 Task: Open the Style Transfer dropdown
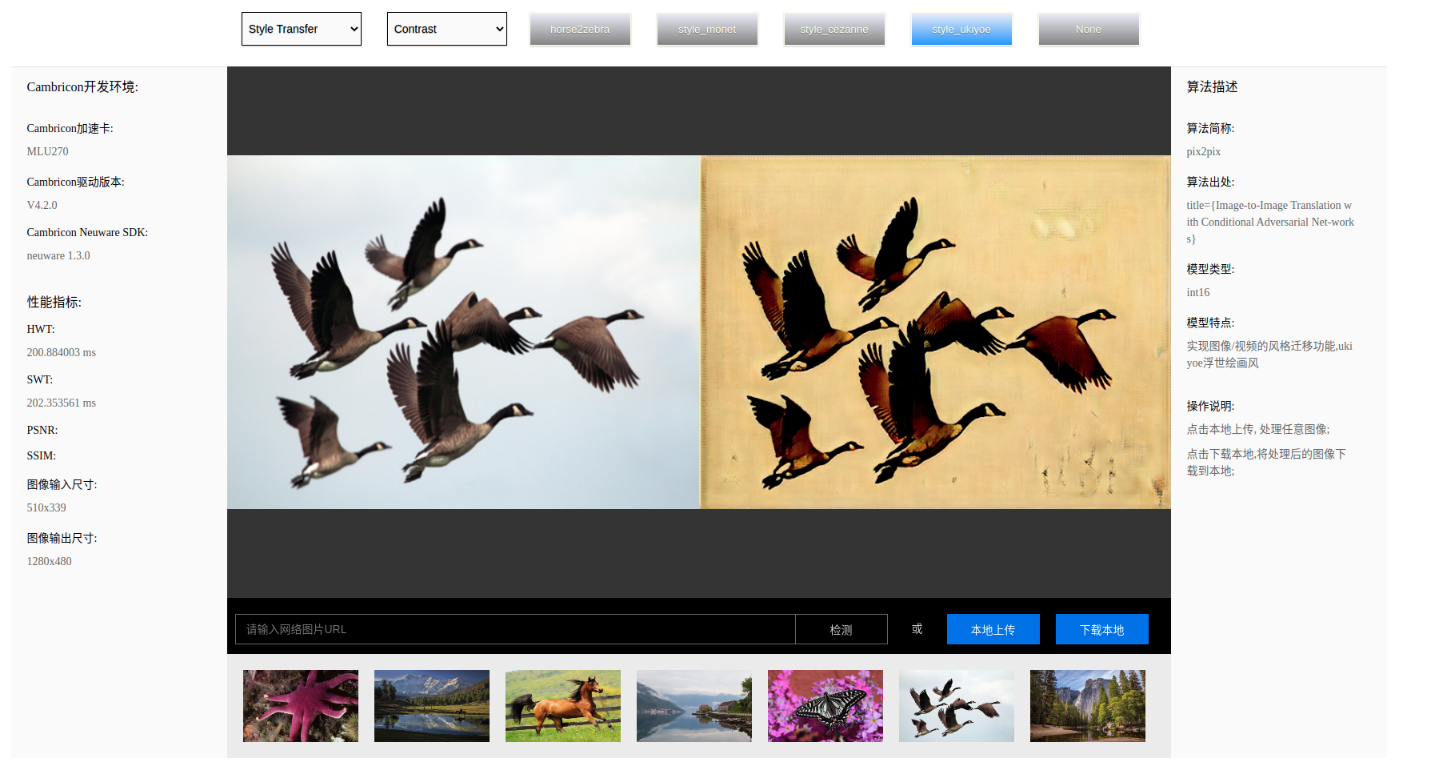click(x=301, y=29)
